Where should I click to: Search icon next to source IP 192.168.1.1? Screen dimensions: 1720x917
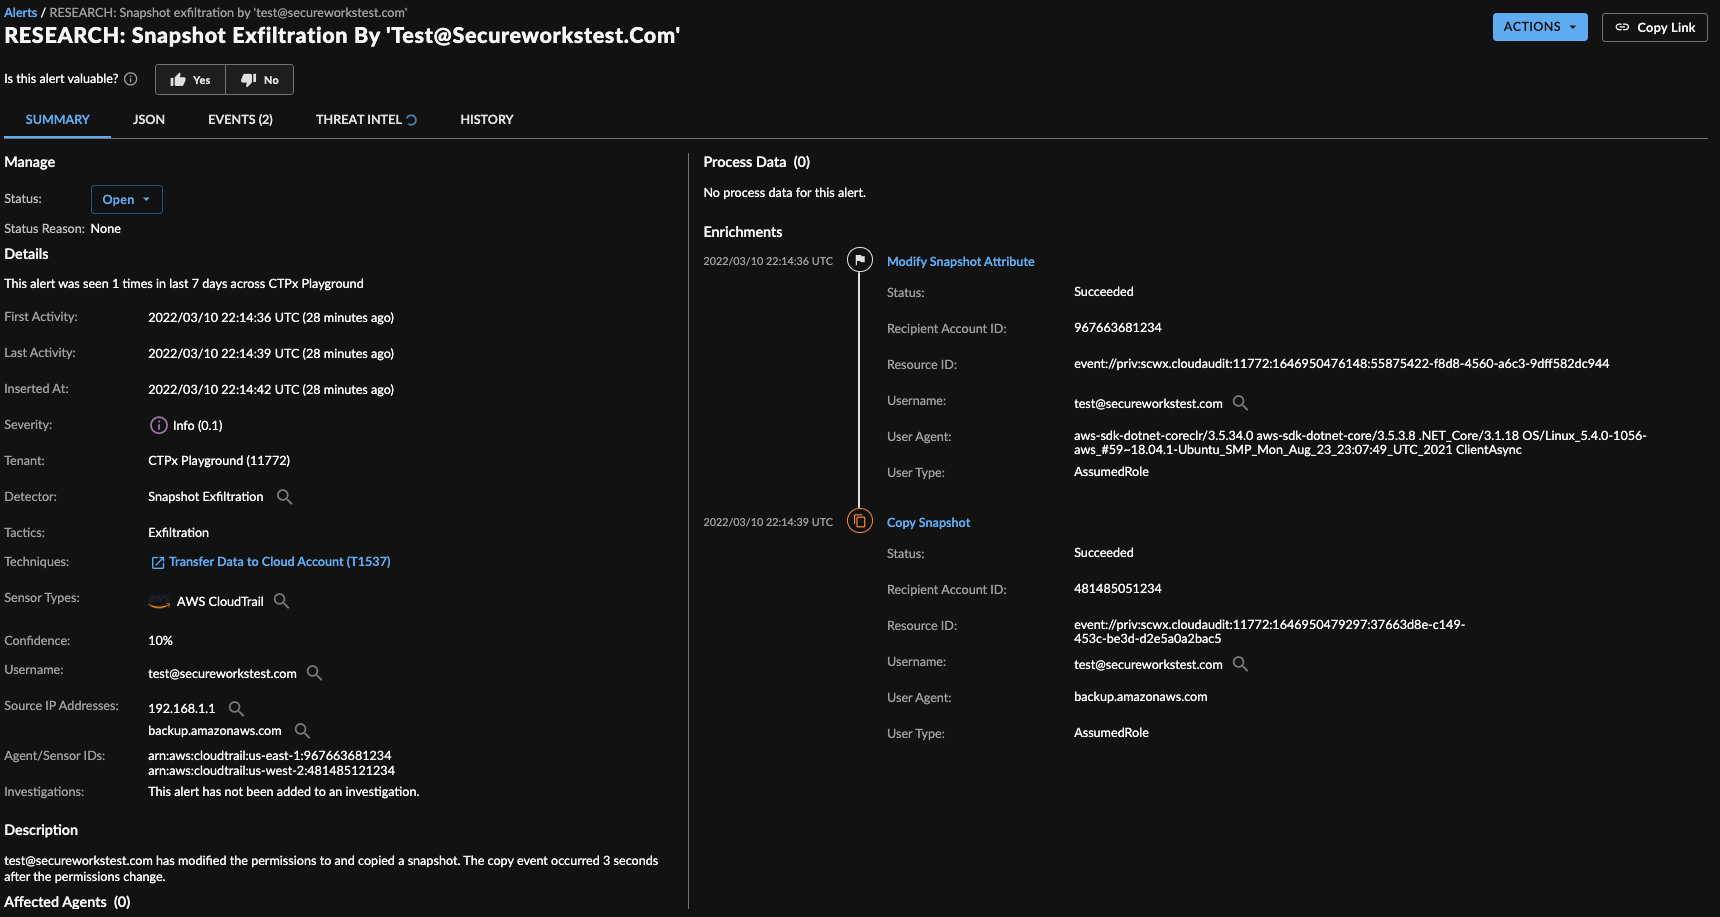click(237, 709)
